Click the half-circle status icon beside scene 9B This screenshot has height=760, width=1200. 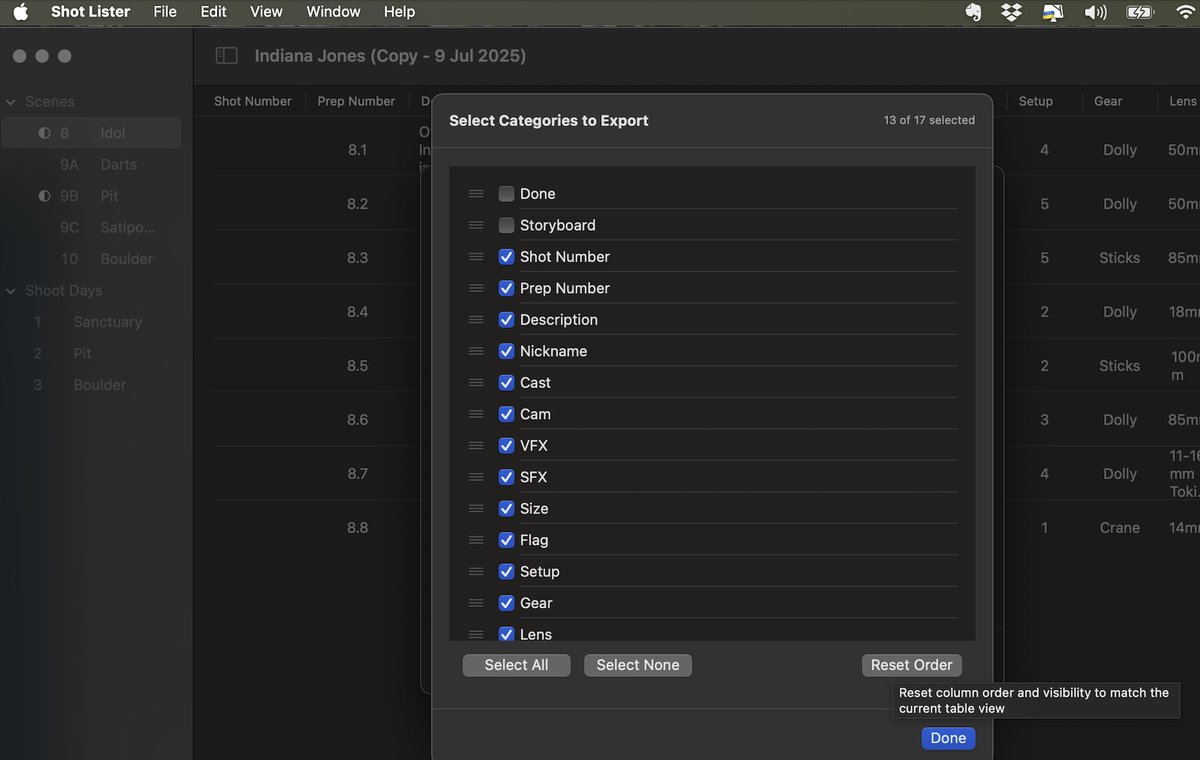pyautogui.click(x=44, y=196)
